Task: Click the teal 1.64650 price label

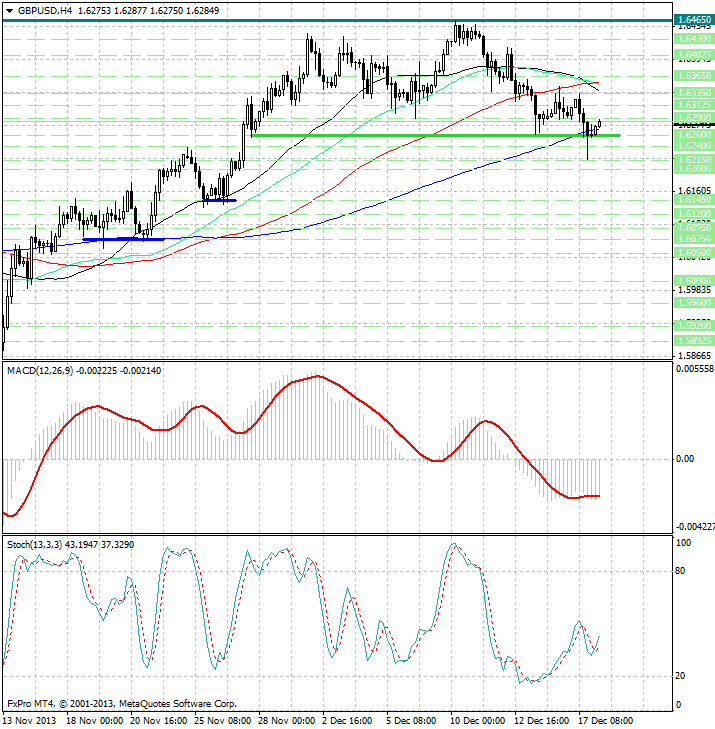Action: point(694,20)
